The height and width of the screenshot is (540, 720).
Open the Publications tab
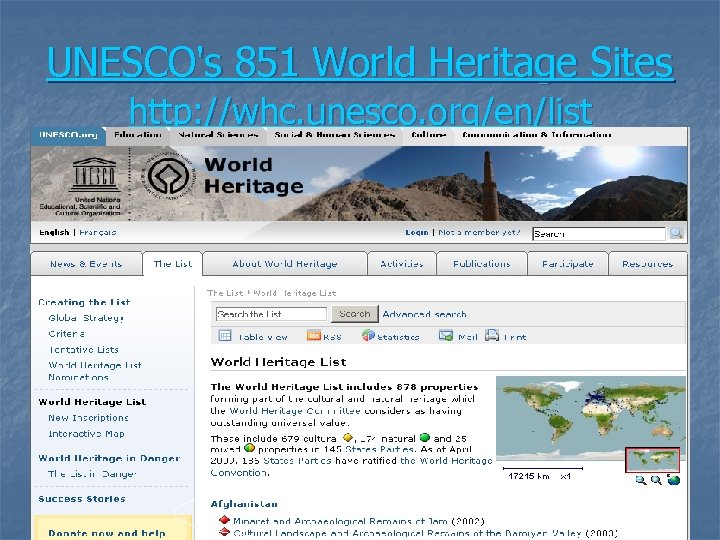pos(482,264)
